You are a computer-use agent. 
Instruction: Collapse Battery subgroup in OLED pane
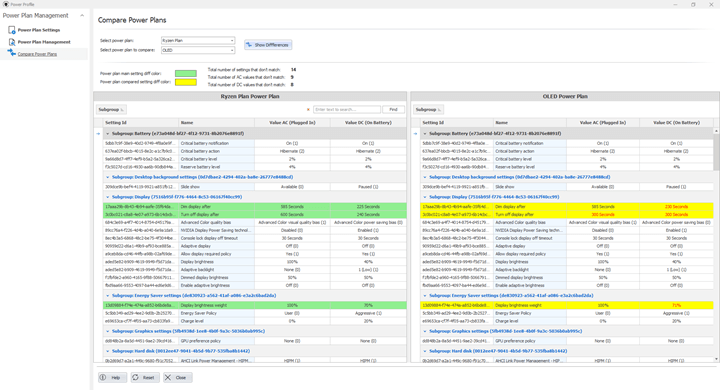425,134
